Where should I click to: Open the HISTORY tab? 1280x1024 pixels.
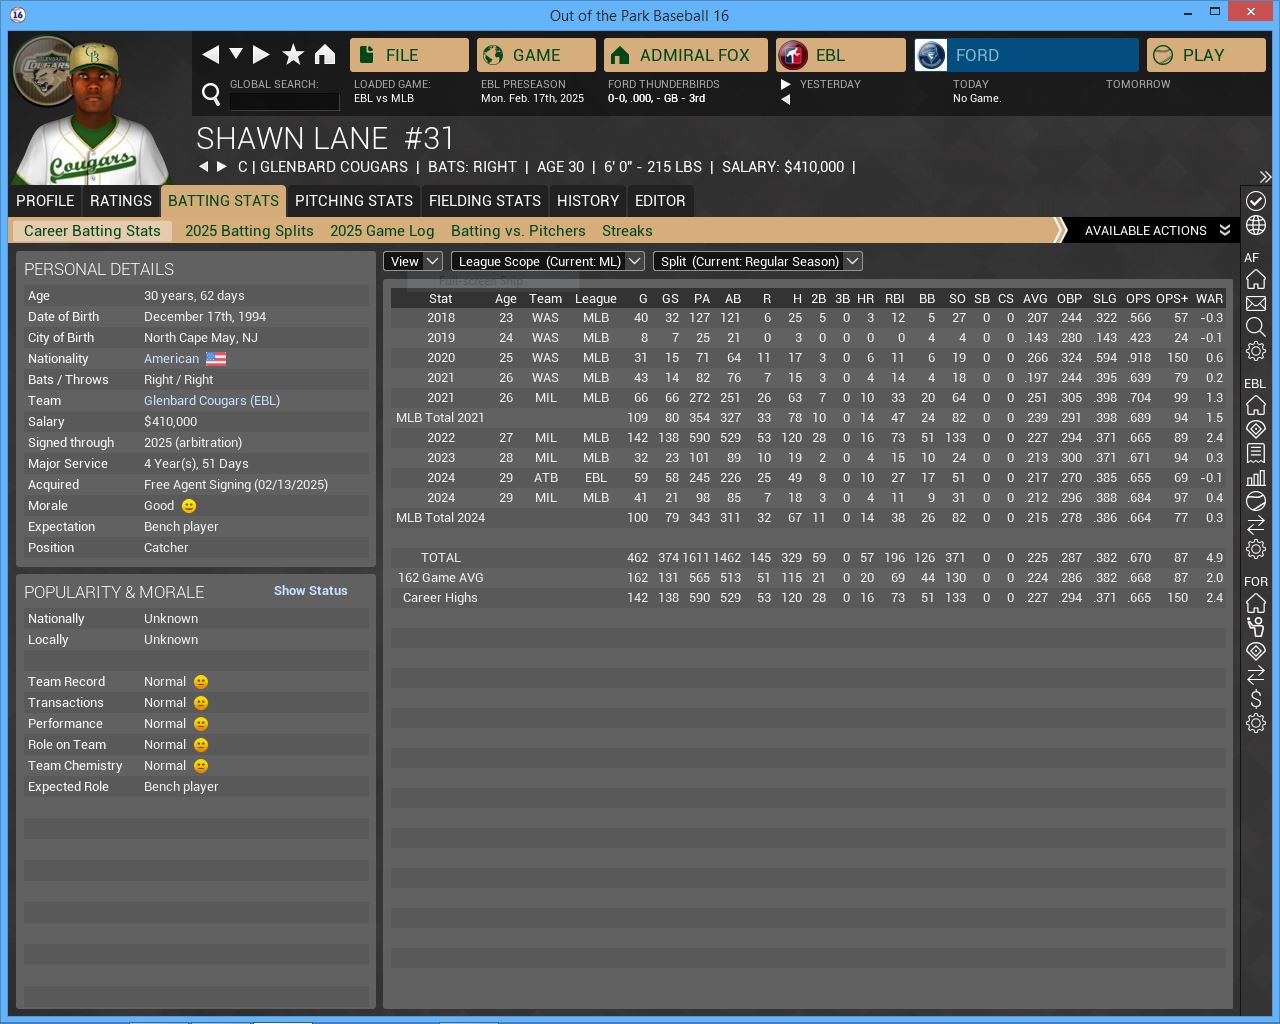[588, 201]
